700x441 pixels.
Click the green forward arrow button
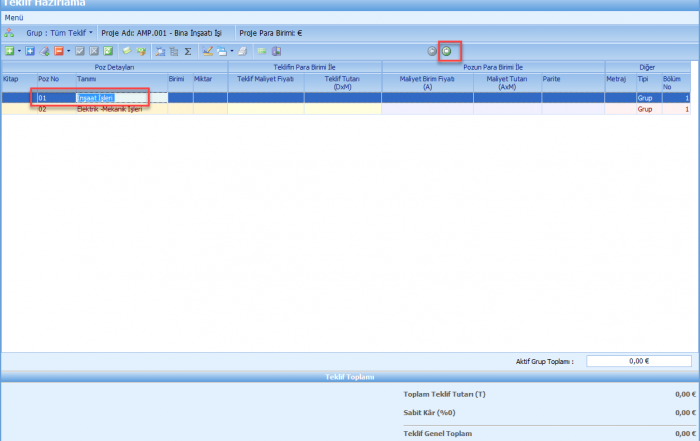(447, 50)
